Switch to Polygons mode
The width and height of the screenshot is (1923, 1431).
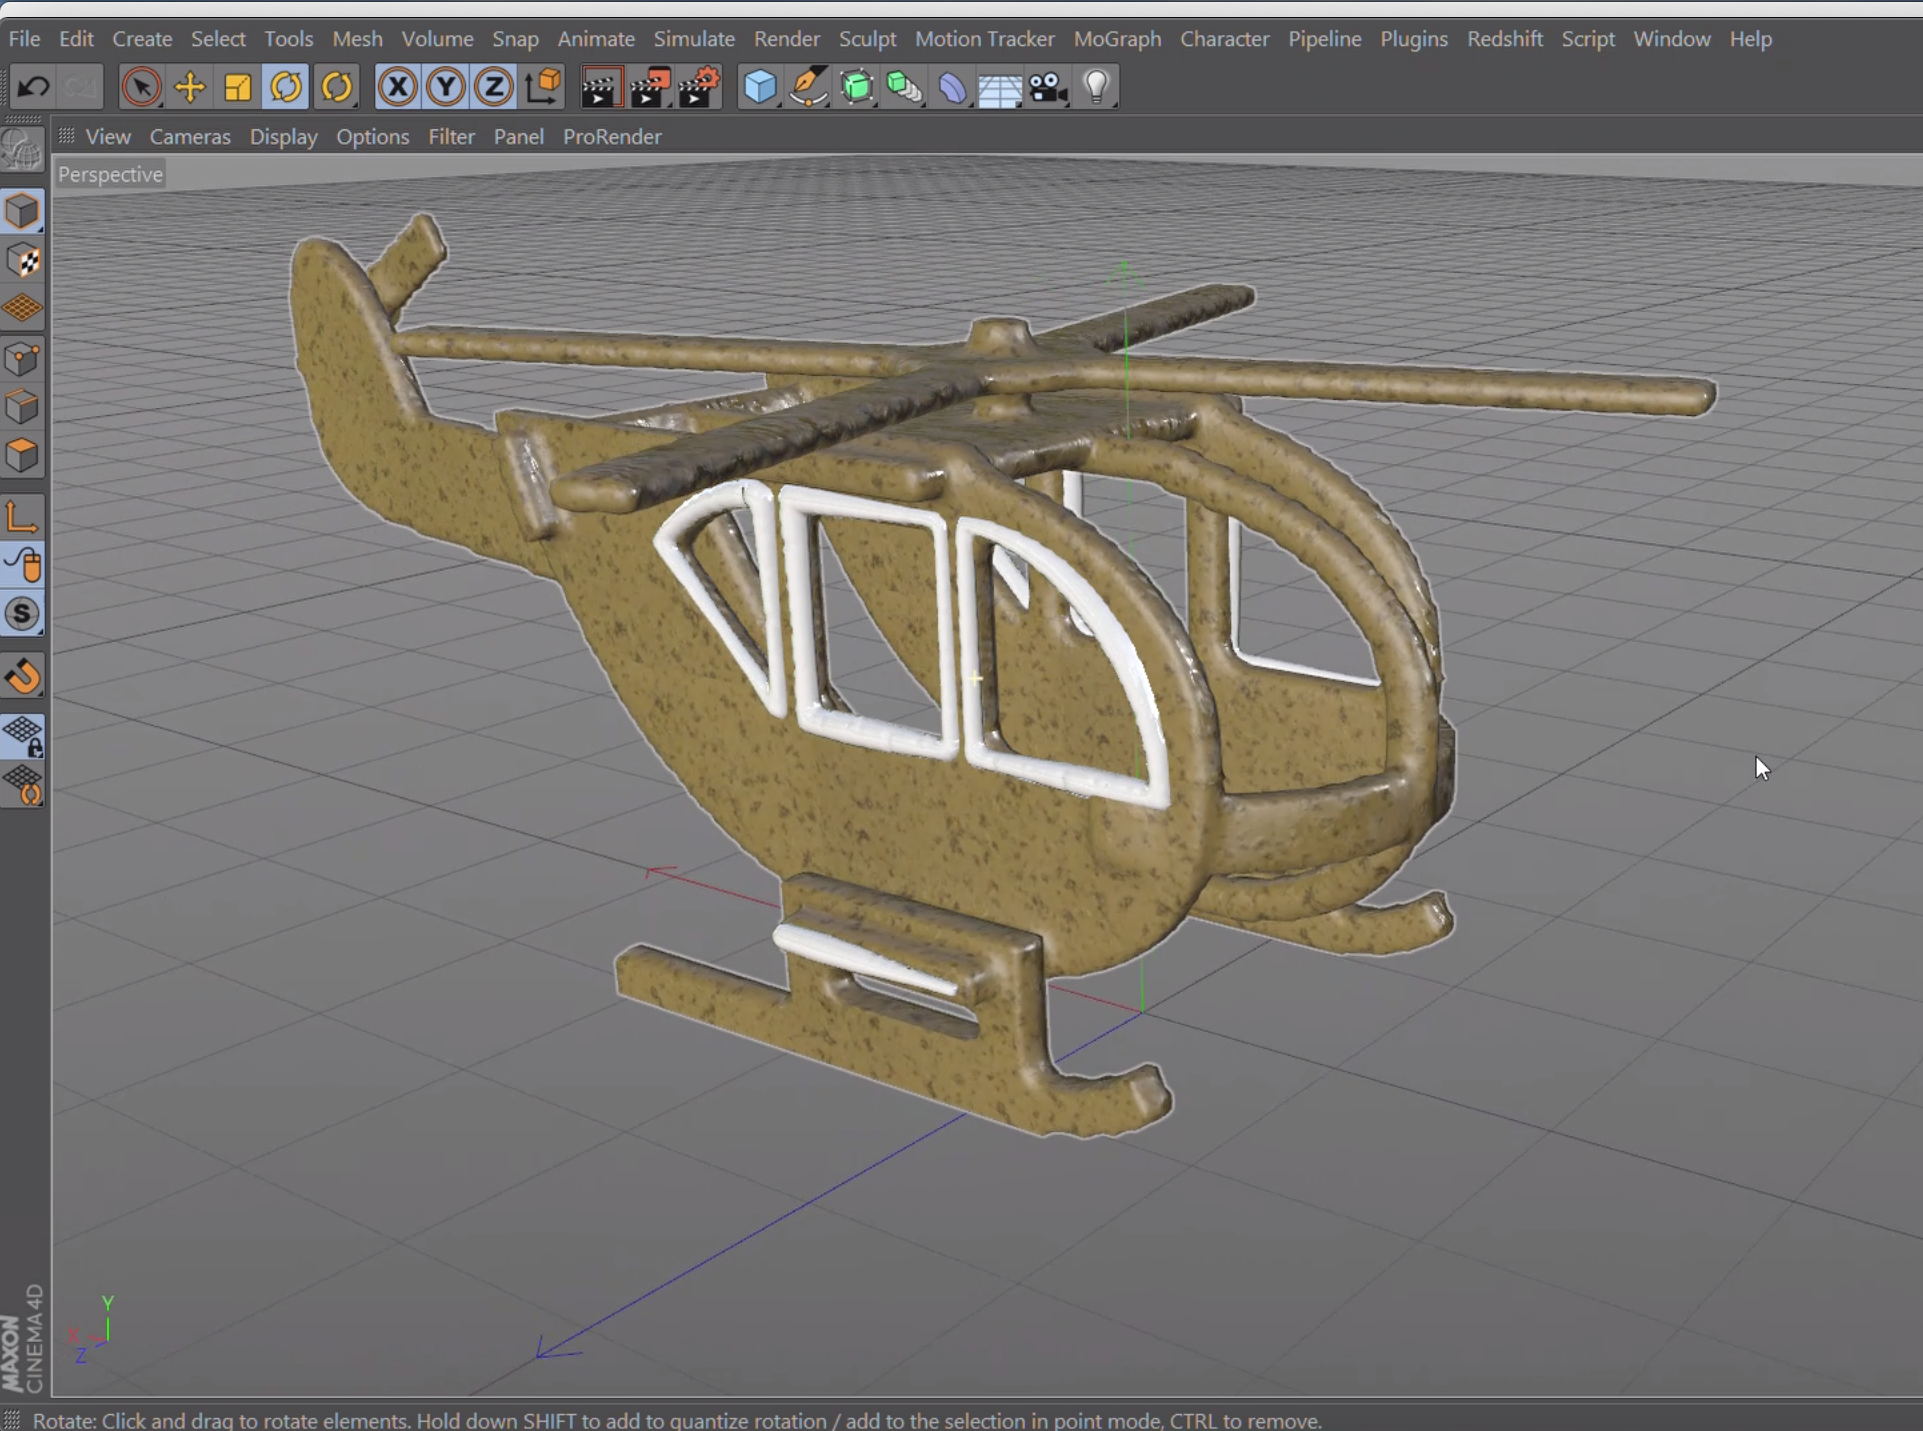(x=22, y=456)
